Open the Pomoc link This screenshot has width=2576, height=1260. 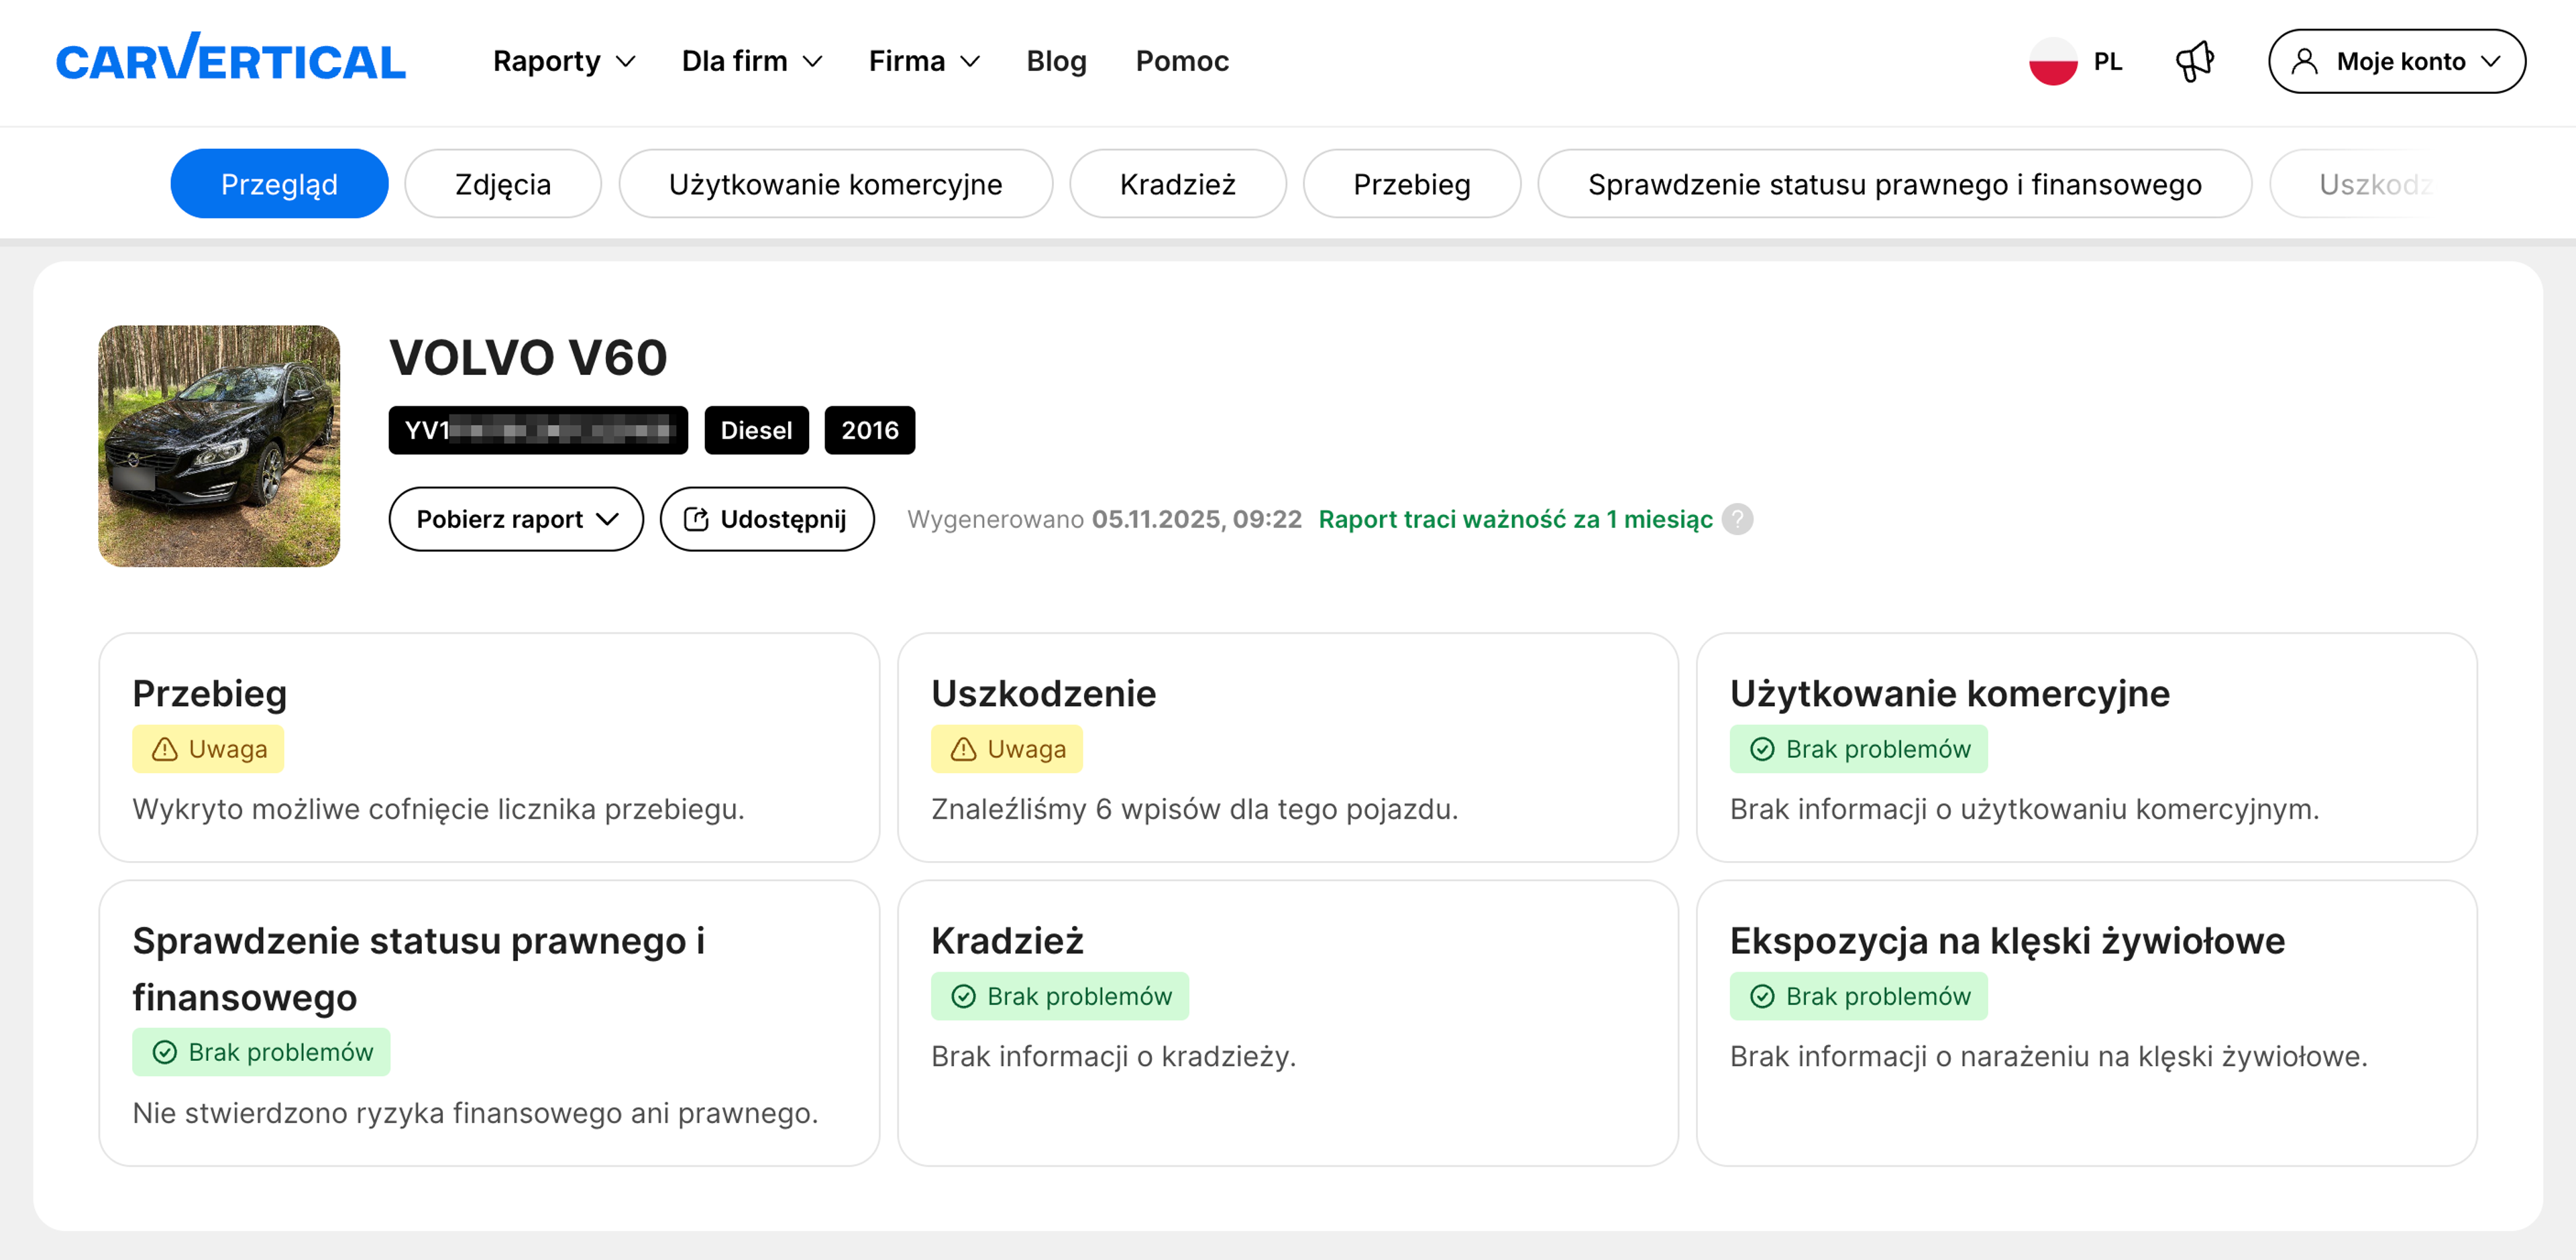tap(1182, 61)
